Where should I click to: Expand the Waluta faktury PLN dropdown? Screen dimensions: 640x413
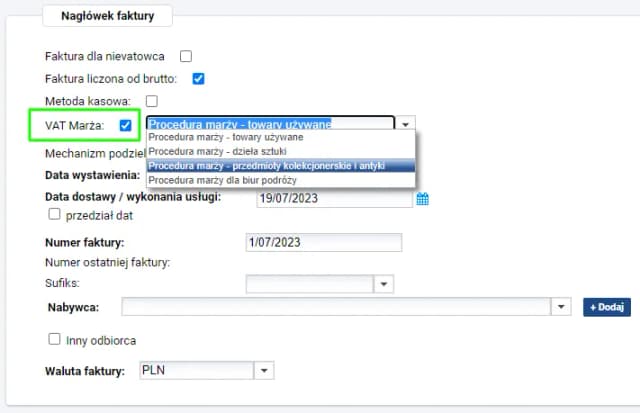264,371
